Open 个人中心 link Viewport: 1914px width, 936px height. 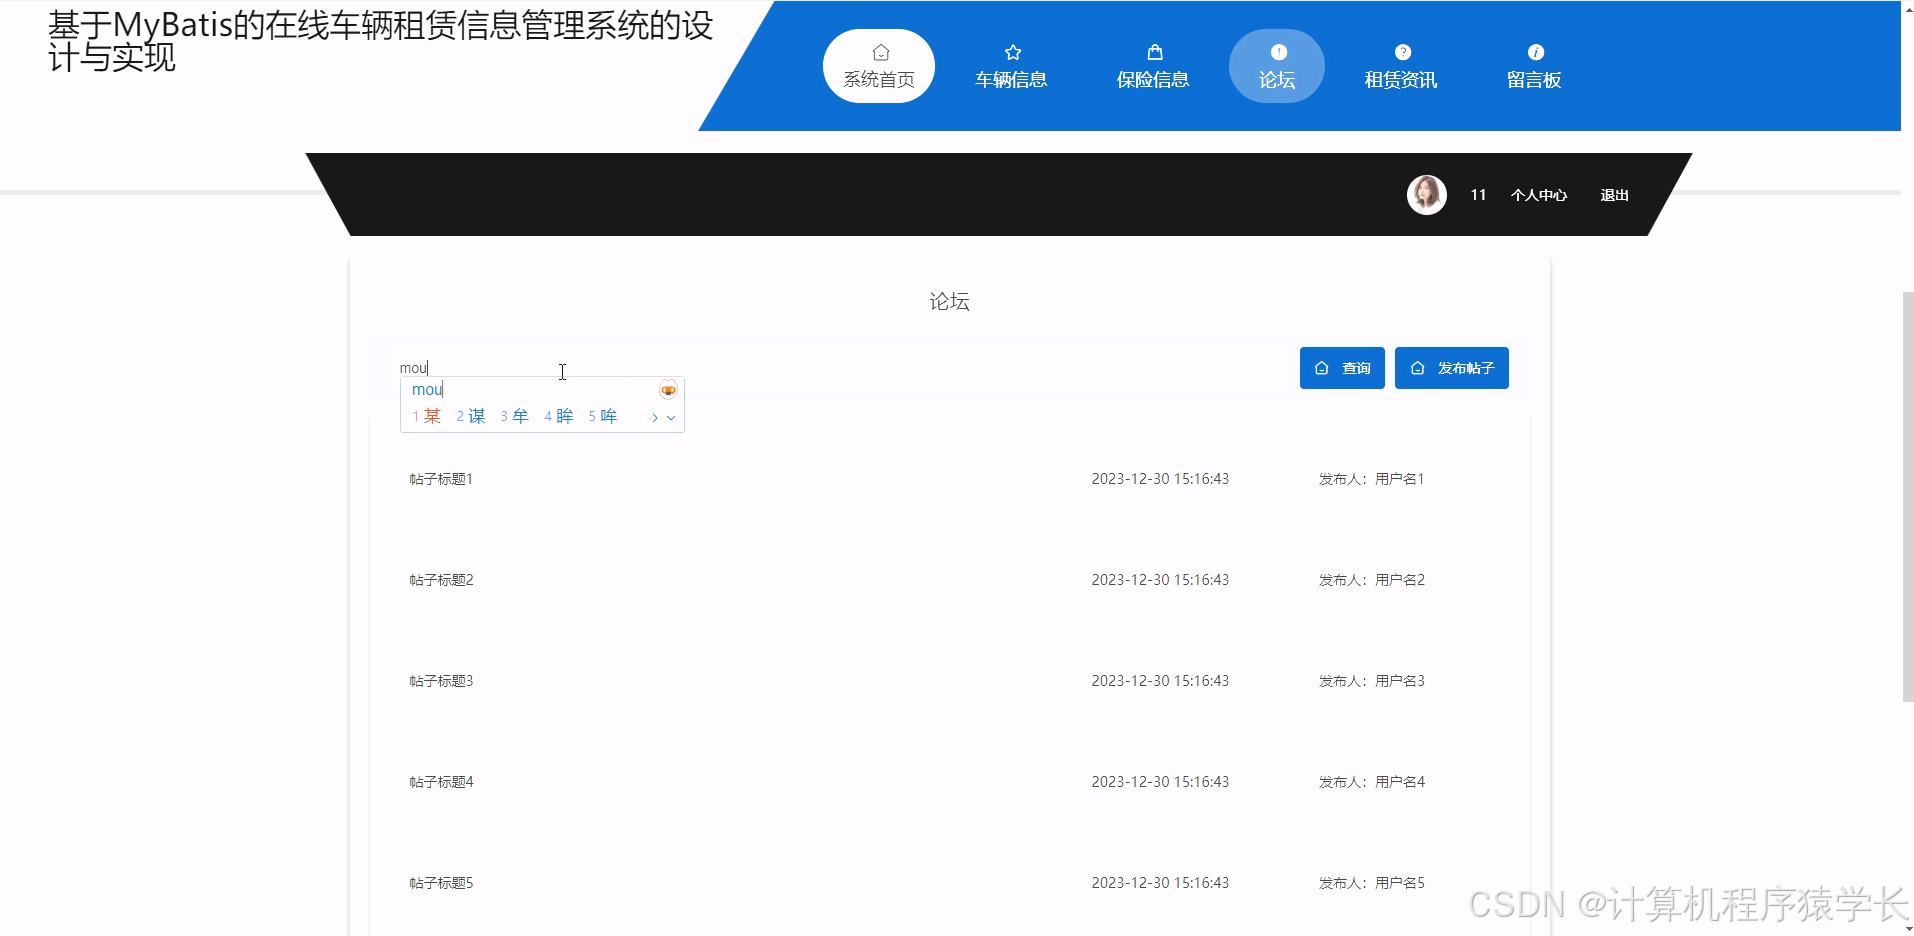pyautogui.click(x=1539, y=195)
